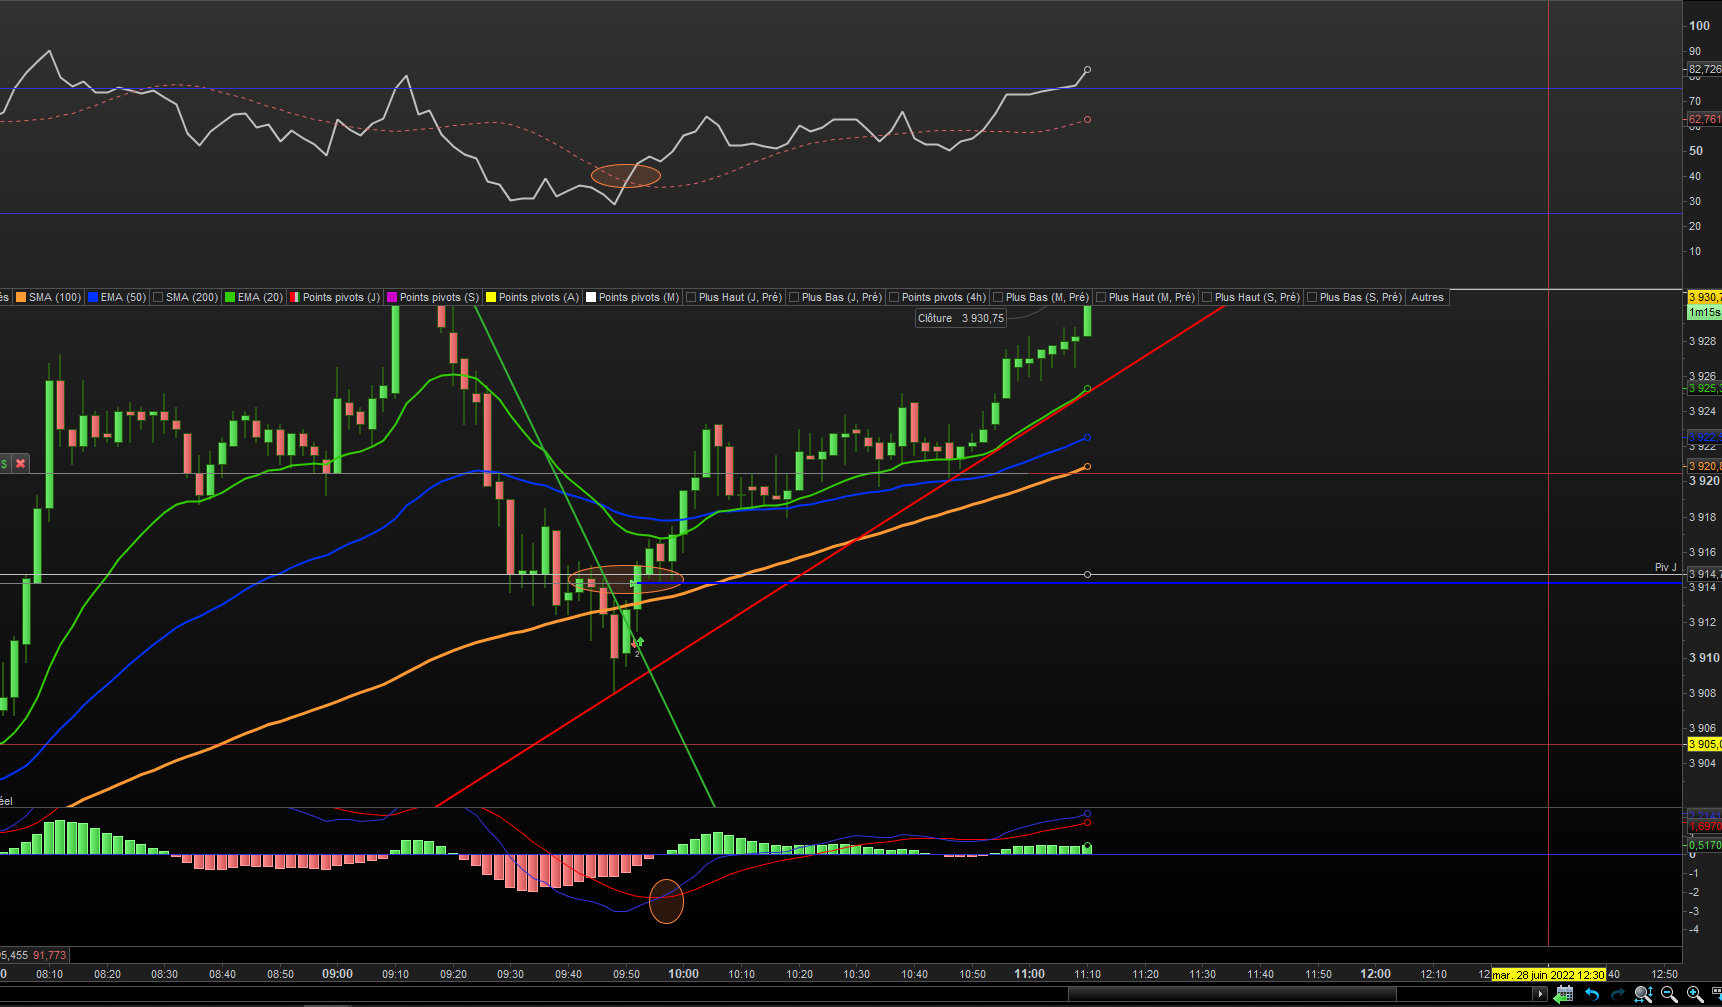Enable Plus Haut (J, Pré) line
1722x1007 pixels.
pos(734,297)
